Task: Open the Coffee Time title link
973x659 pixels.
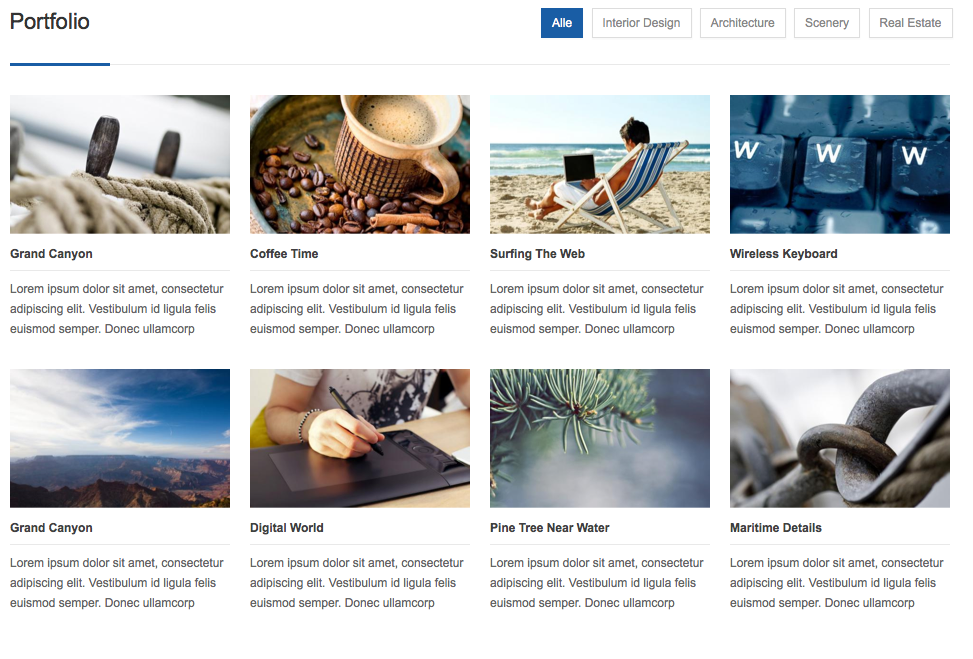Action: coord(284,254)
